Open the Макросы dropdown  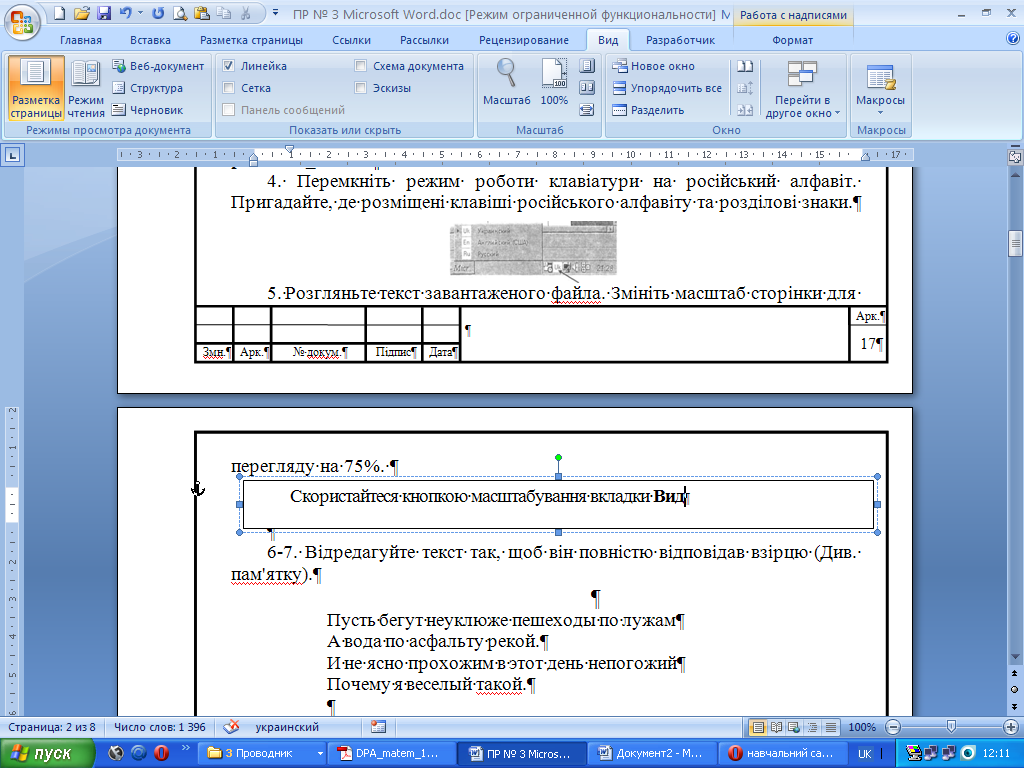coord(880,88)
